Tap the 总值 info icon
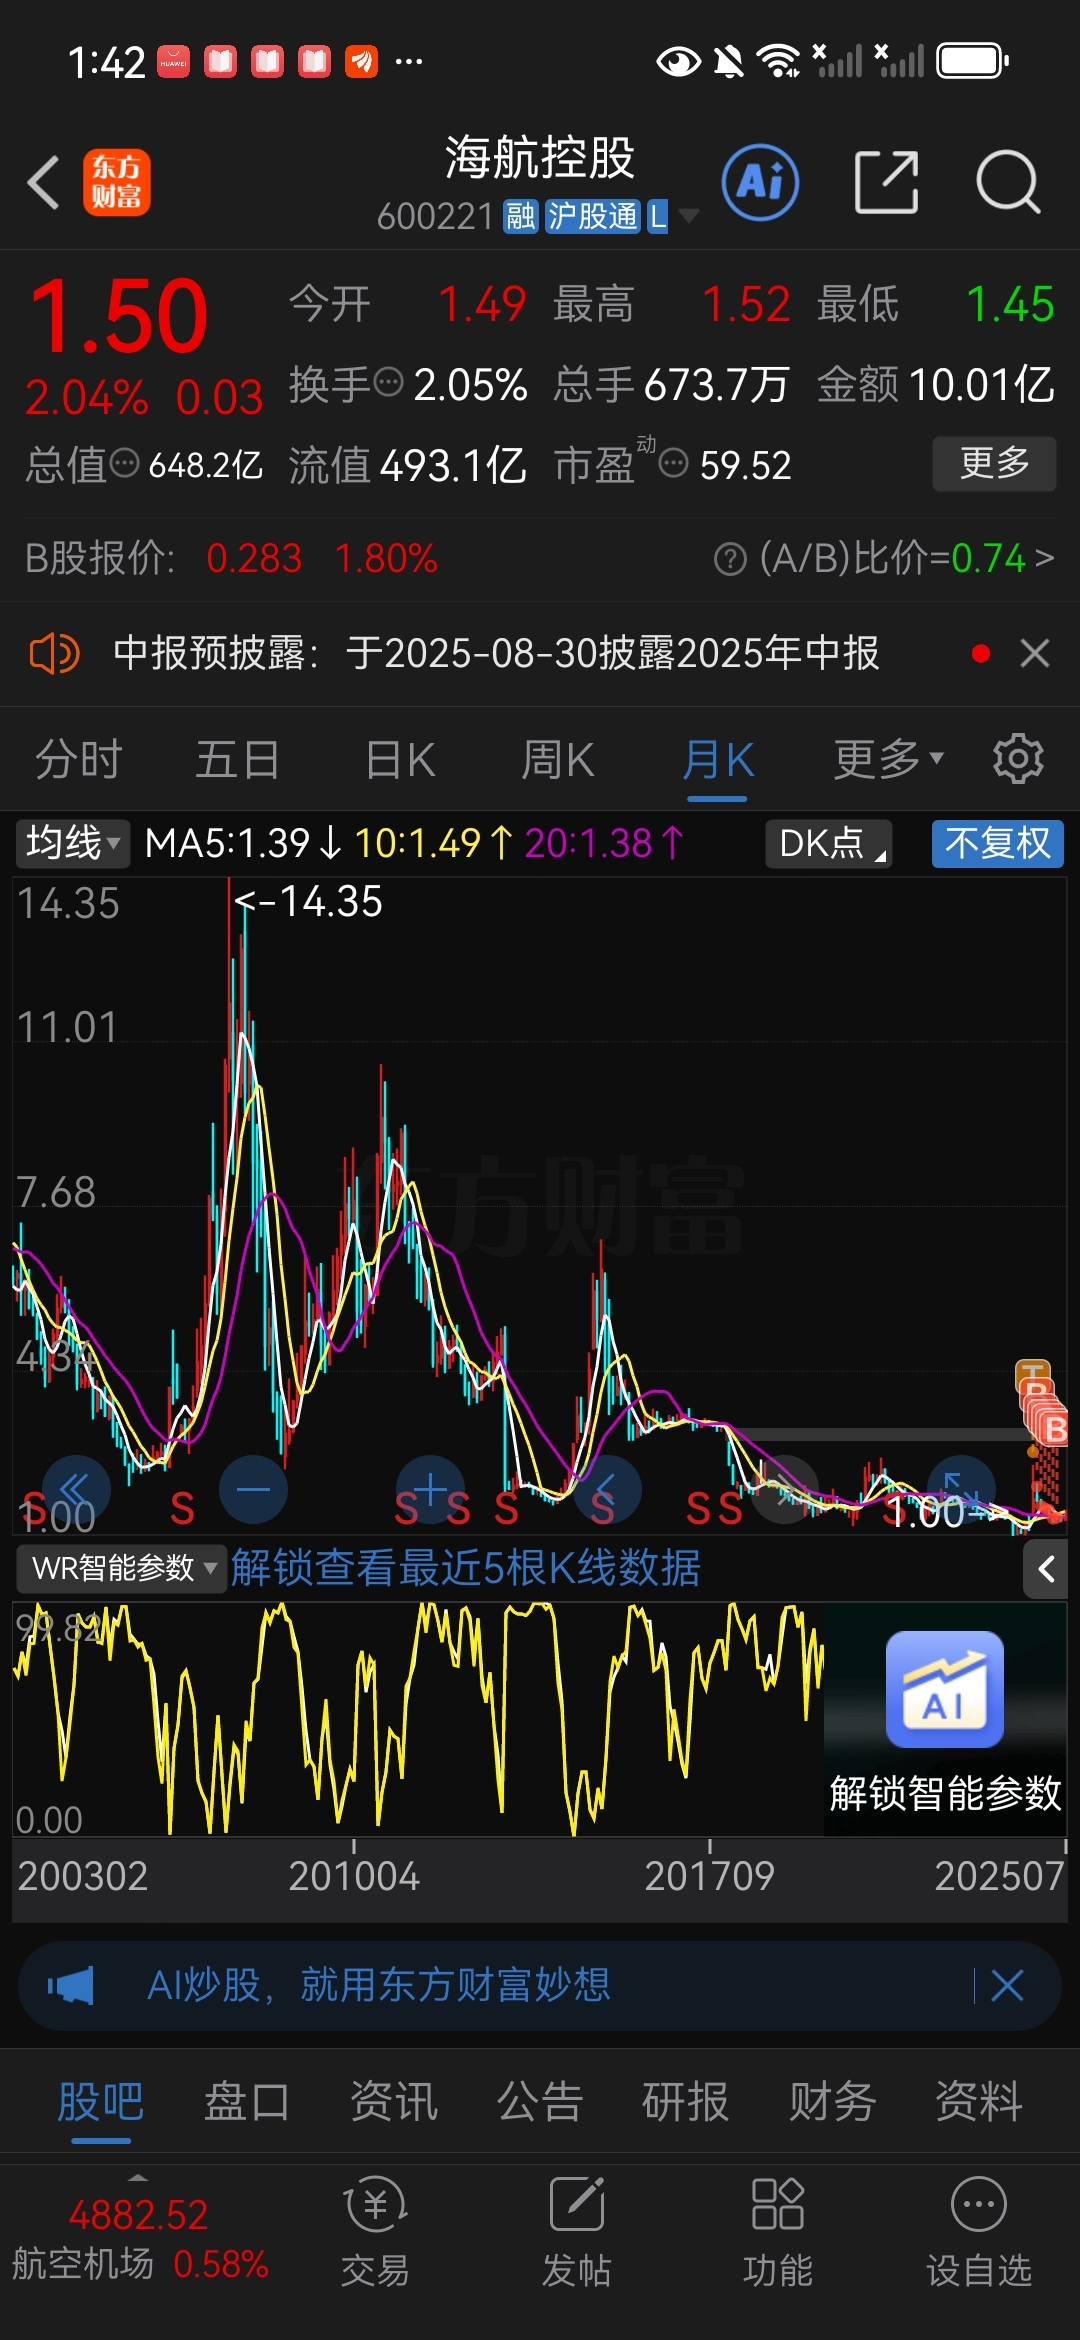The width and height of the screenshot is (1080, 2340). 124,463
